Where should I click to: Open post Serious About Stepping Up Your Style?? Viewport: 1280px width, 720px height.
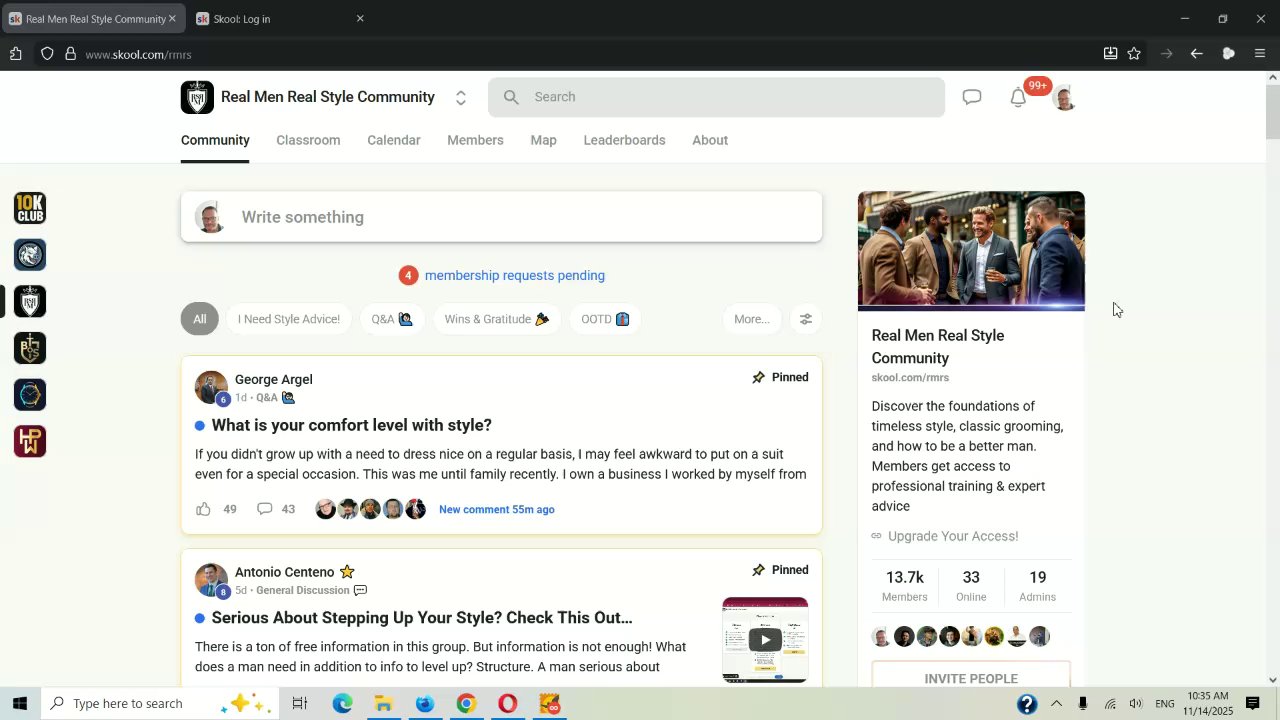[x=422, y=618]
